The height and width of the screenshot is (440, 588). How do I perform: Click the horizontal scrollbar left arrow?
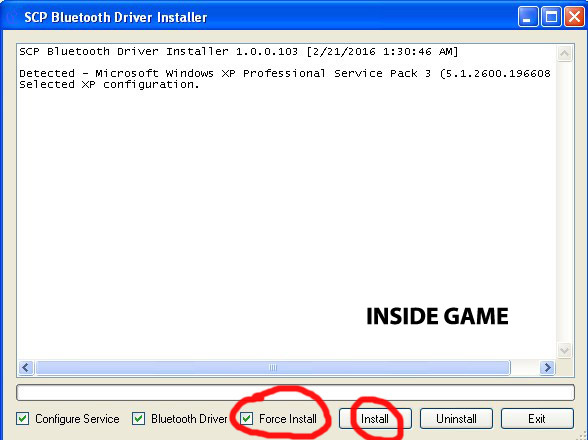click(26, 367)
